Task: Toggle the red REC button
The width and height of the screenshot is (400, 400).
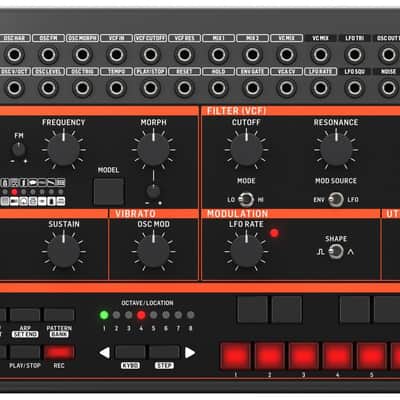Action: tap(59, 353)
